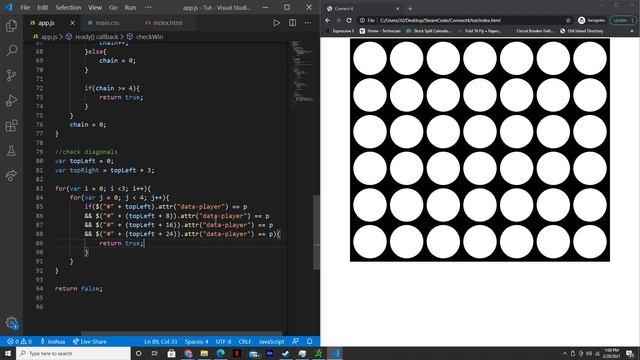Open a new browser tab

pyautogui.click(x=410, y=8)
